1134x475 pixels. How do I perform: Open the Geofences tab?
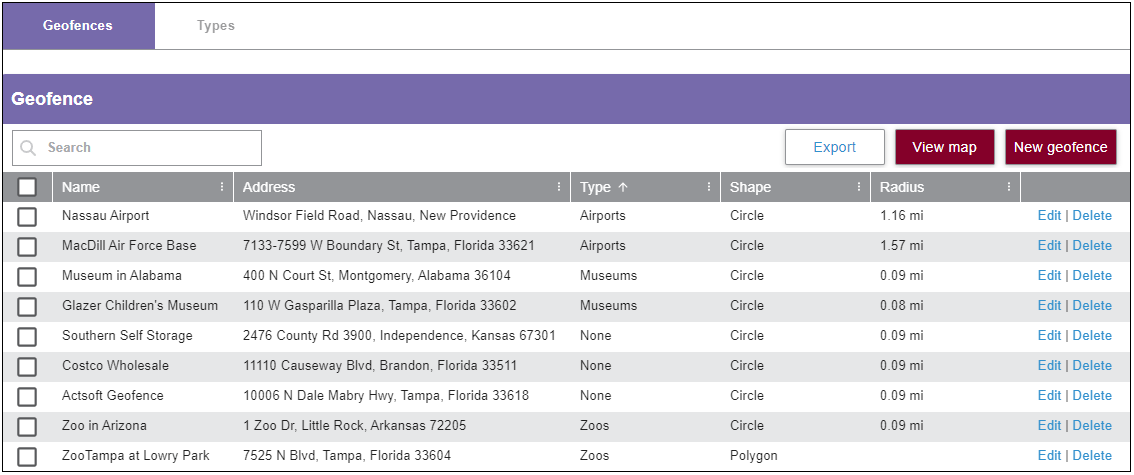click(x=78, y=26)
